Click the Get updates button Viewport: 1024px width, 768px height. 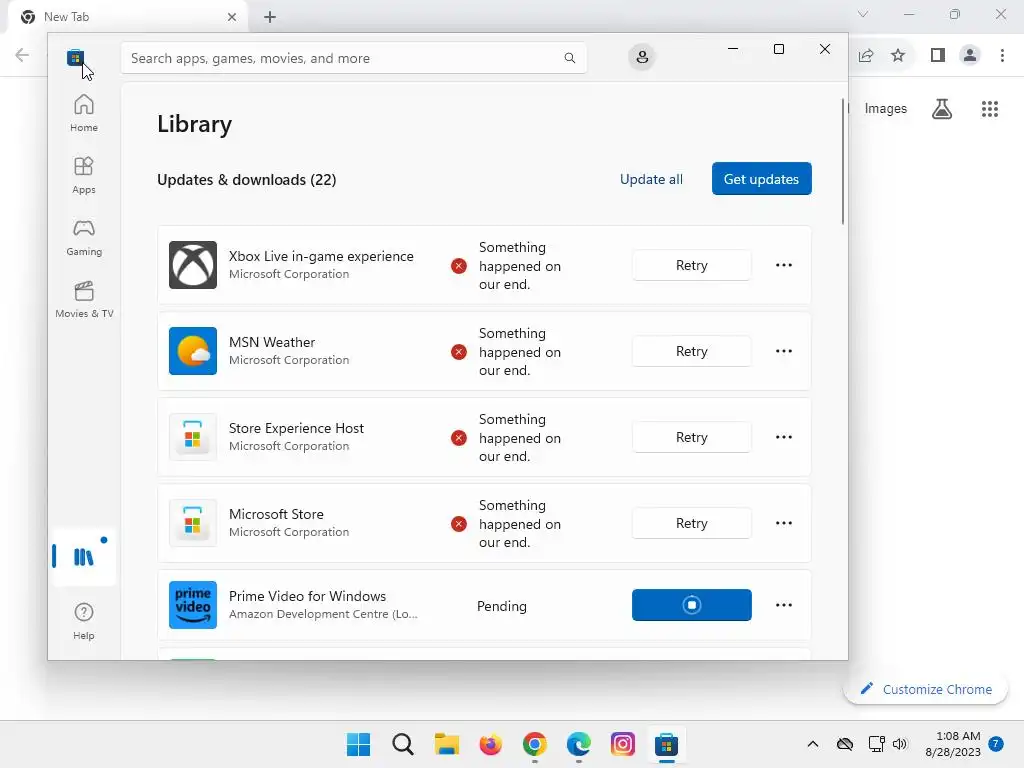761,179
